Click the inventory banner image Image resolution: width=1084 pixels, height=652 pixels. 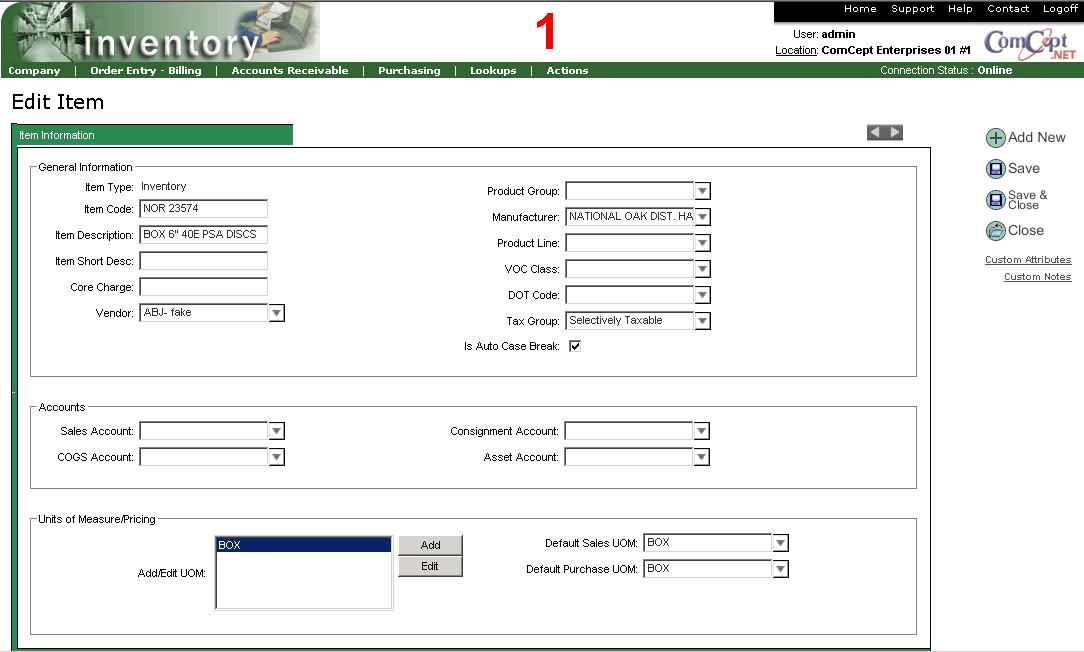pyautogui.click(x=160, y=32)
